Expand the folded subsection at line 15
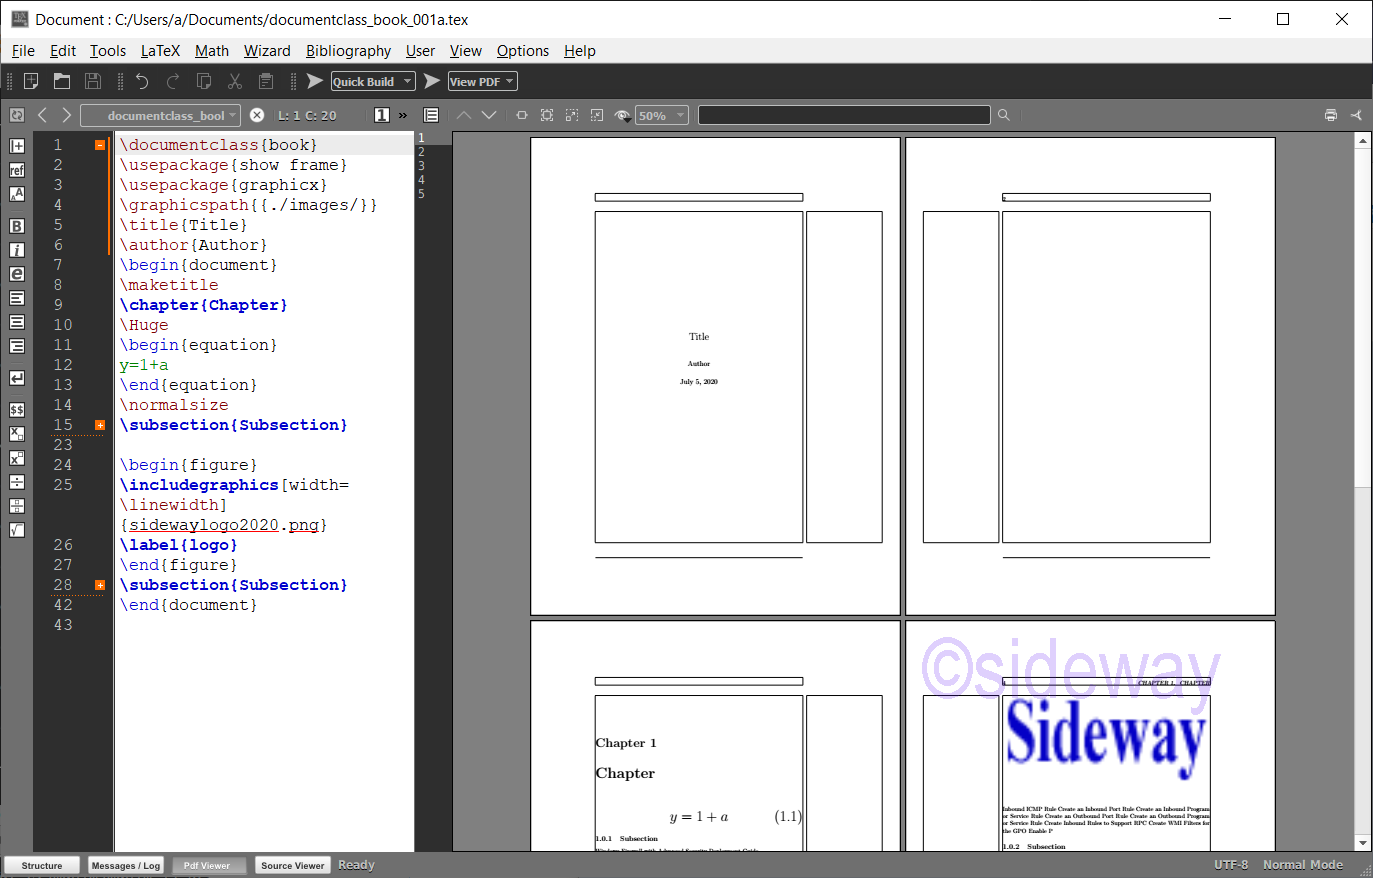This screenshot has width=1373, height=878. [x=100, y=425]
